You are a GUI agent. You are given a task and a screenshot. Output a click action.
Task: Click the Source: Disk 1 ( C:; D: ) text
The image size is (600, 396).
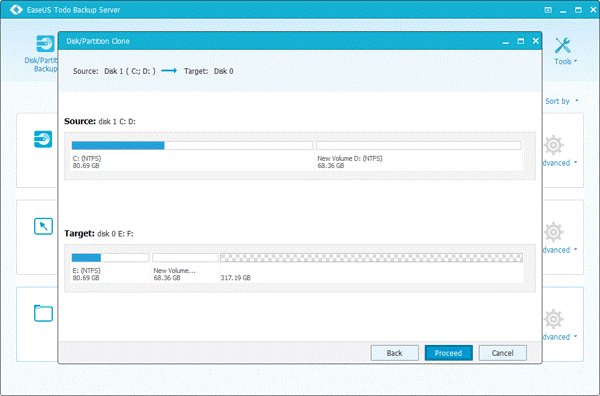tap(114, 71)
